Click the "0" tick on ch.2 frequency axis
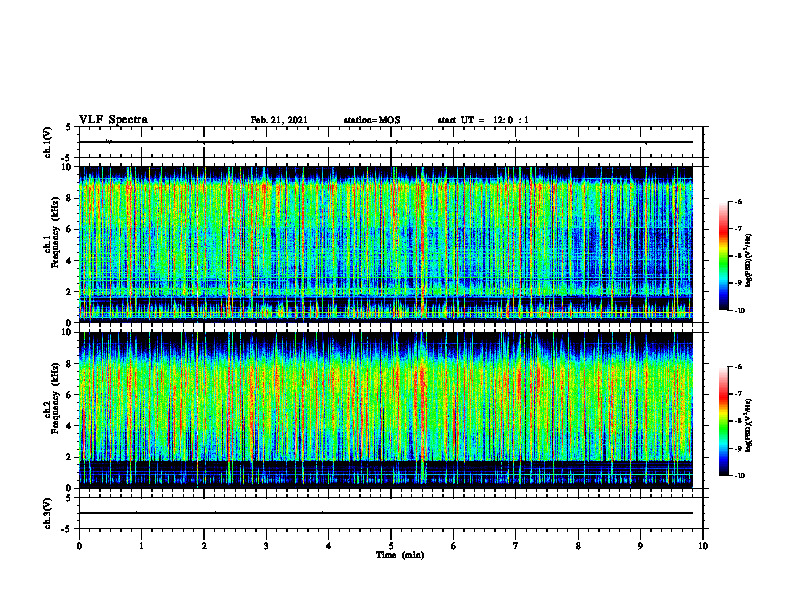792x612 pixels. pos(70,488)
